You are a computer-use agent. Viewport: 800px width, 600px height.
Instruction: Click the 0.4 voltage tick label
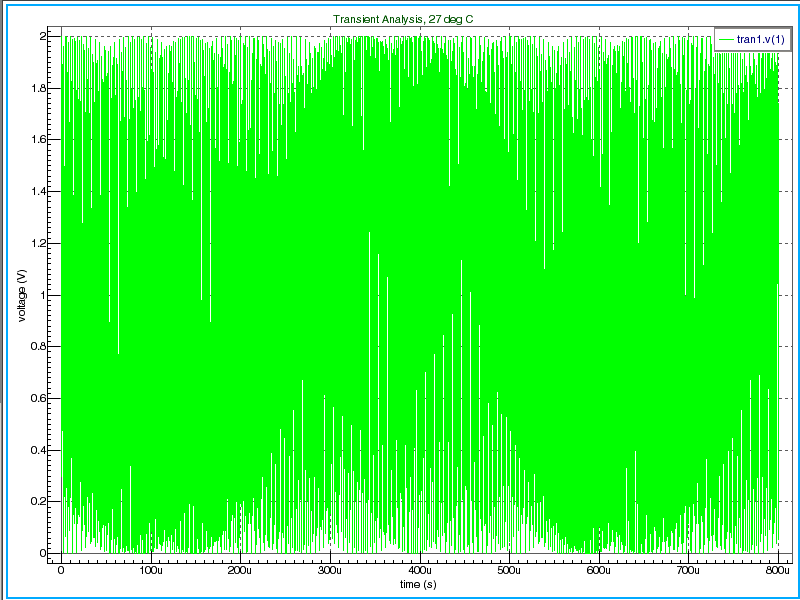pyautogui.click(x=39, y=450)
